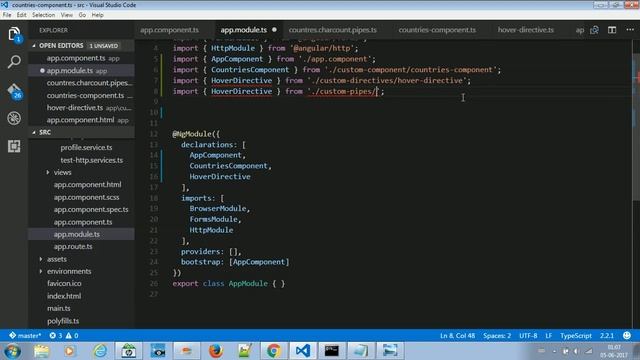The height and width of the screenshot is (360, 640).
Task: Switch to app.component.ts tab
Action: (x=169, y=30)
